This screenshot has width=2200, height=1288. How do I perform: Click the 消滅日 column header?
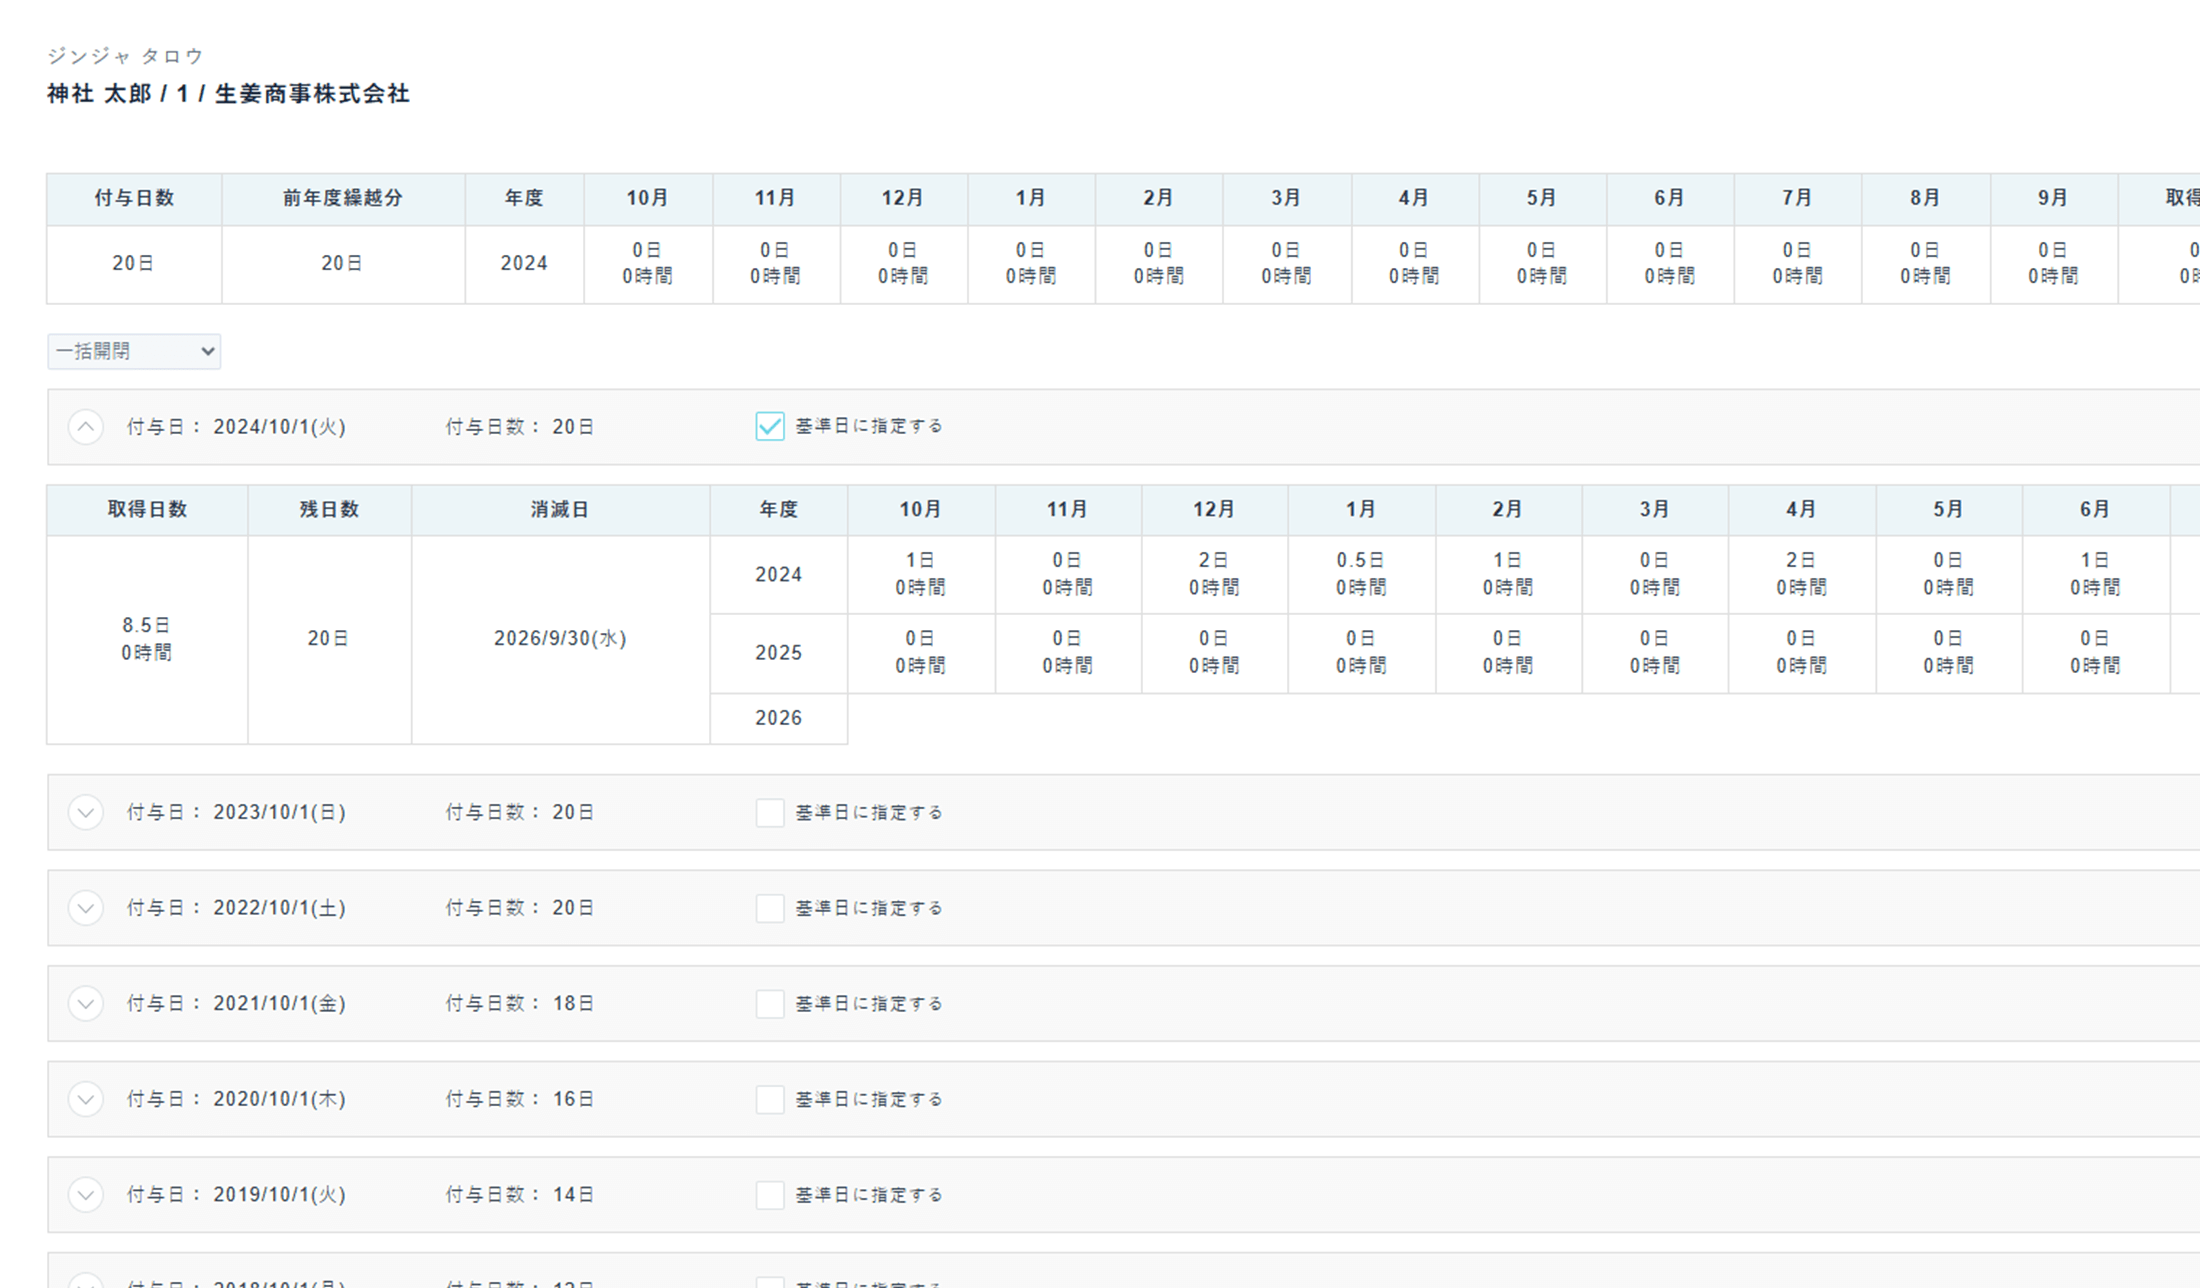[560, 509]
